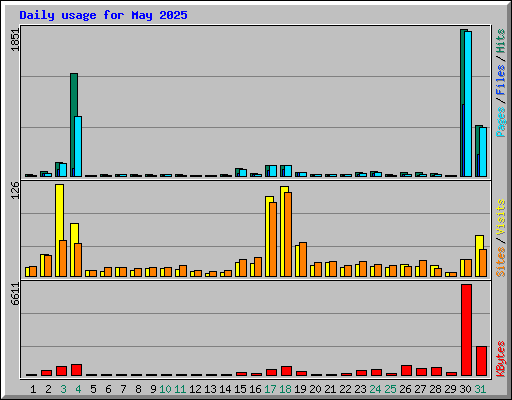Viewport: 512px width, 400px height.
Task: Click the 126 value on the middle axis
Action: tap(15, 190)
